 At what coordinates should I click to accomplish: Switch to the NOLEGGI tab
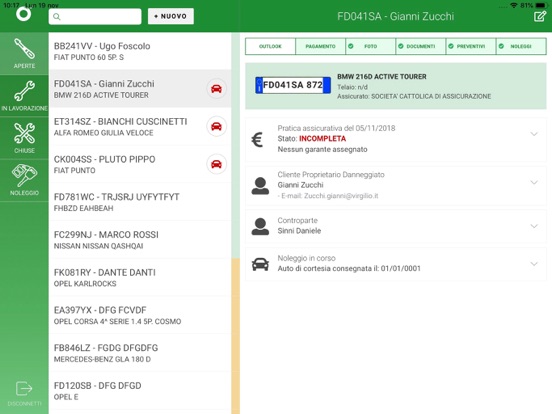(521, 46)
